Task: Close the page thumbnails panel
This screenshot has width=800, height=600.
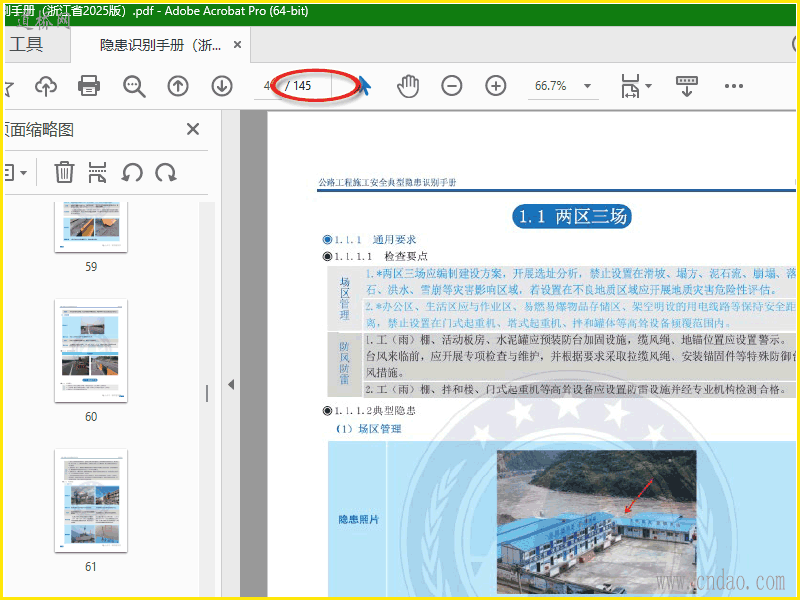Action: 193,129
